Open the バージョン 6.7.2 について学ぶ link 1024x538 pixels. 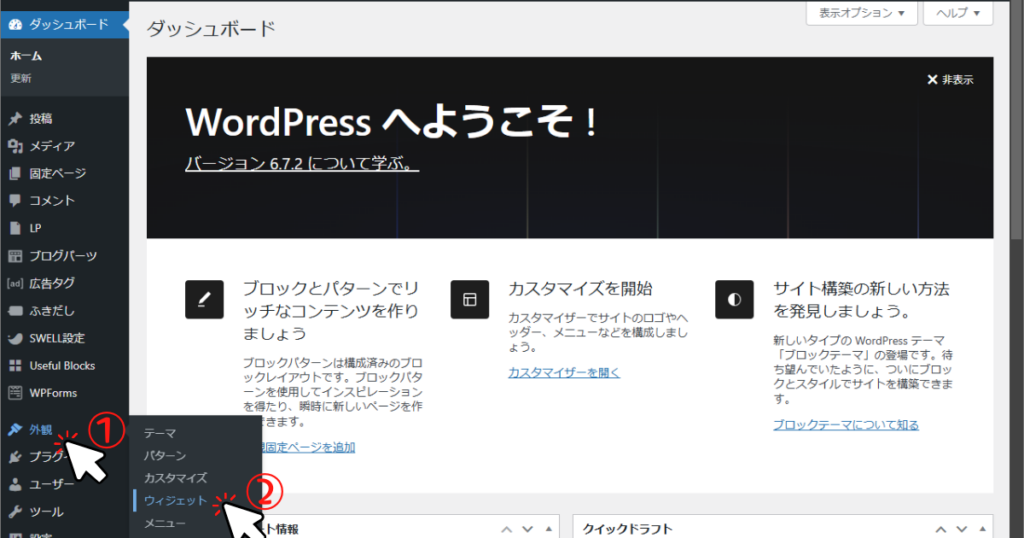pyautogui.click(x=302, y=163)
